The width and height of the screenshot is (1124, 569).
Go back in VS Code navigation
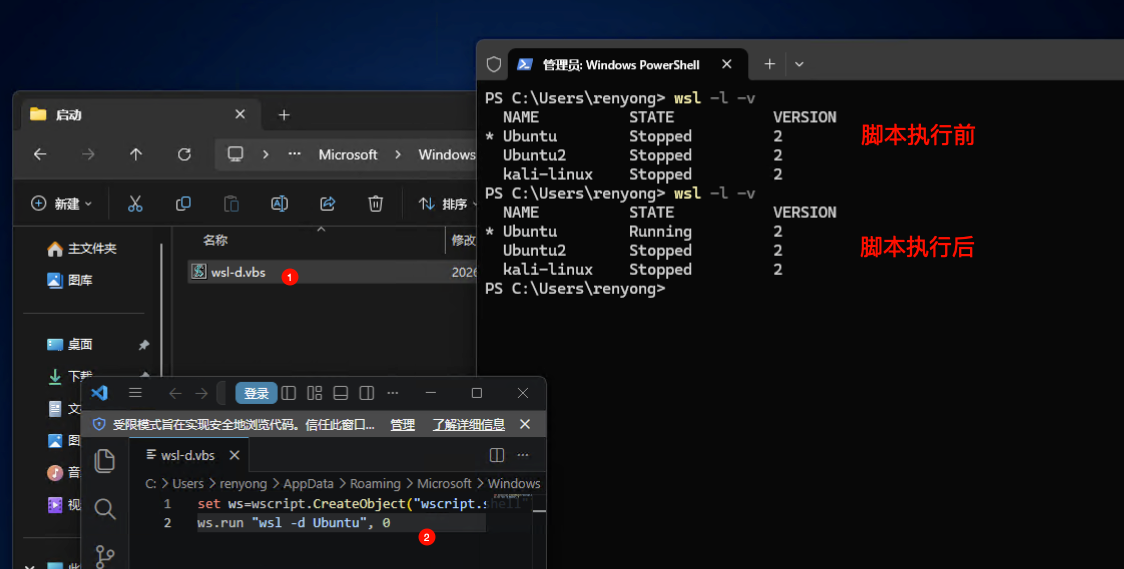tap(175, 393)
